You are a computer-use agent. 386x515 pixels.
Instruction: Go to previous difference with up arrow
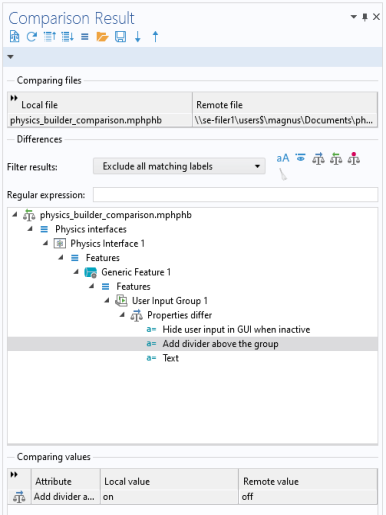[x=155, y=36]
